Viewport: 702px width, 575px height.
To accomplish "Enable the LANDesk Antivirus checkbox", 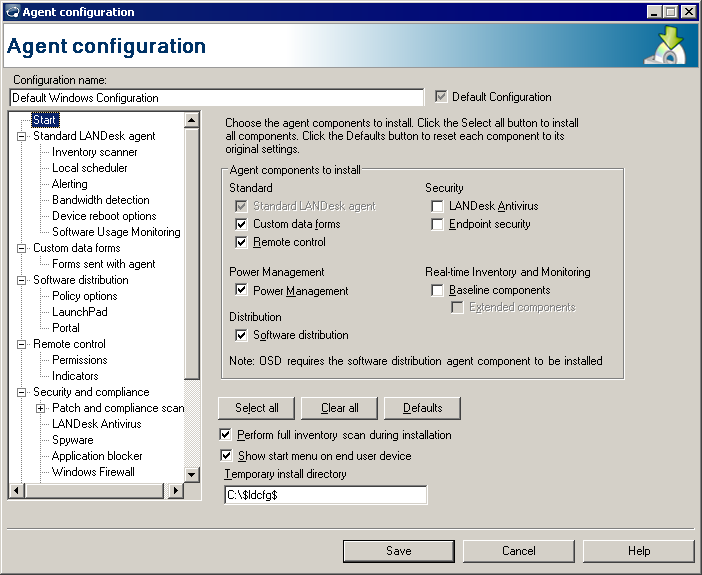I will point(438,206).
